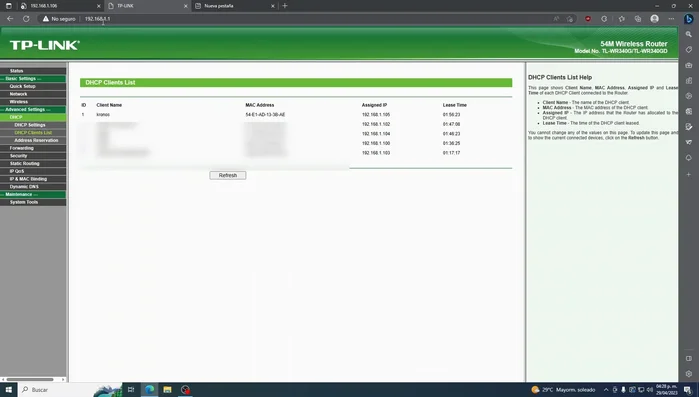Open the Windows Start menu
The width and height of the screenshot is (699, 397).
8,390
